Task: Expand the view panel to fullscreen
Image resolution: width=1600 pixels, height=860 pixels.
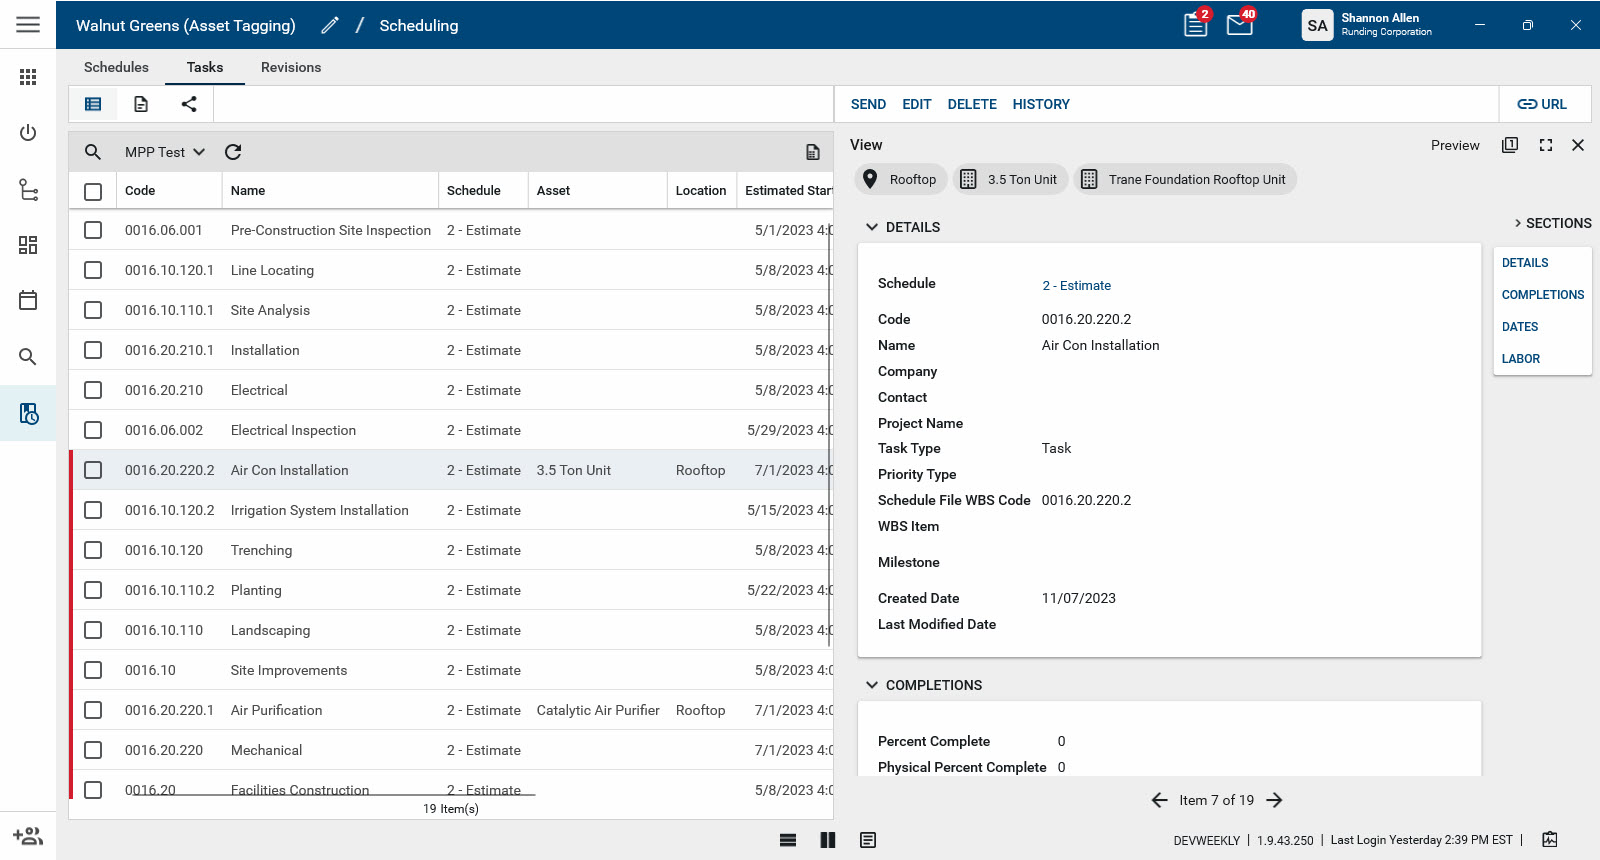Action: tap(1546, 145)
